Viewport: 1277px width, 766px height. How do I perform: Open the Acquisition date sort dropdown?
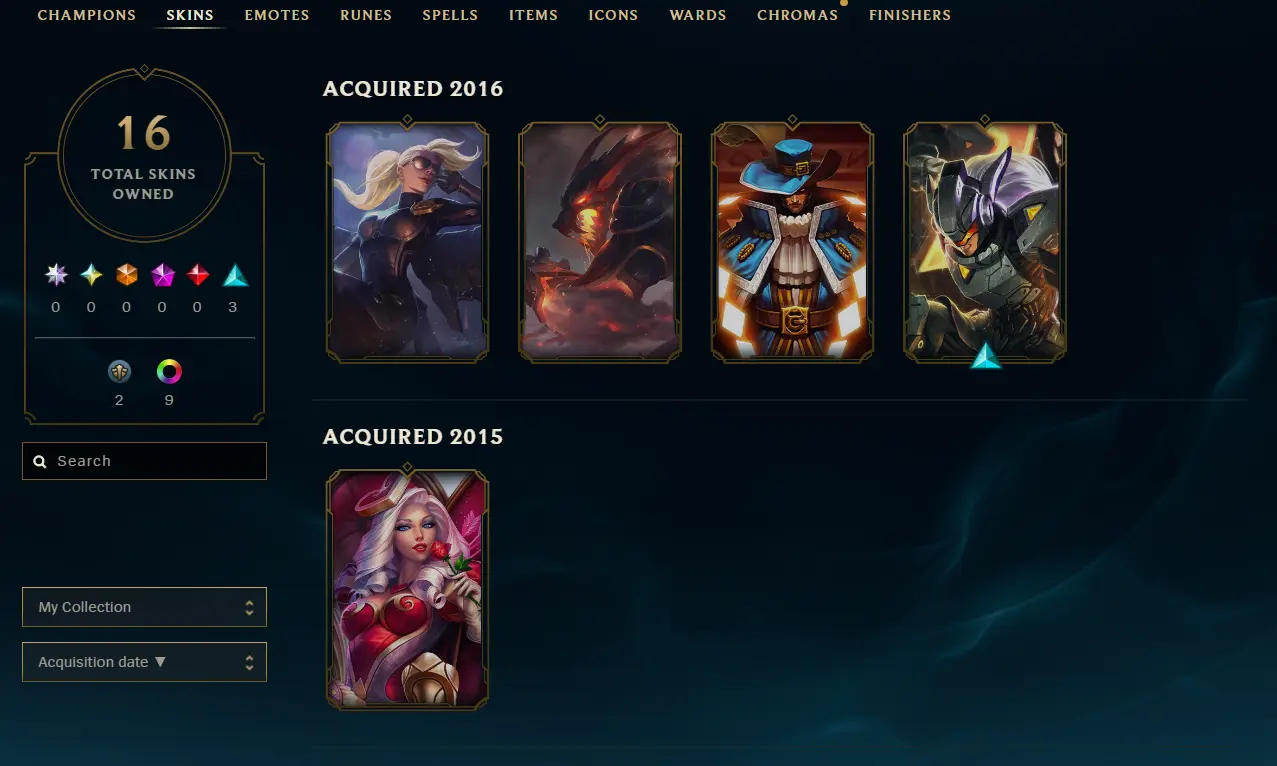pos(144,662)
